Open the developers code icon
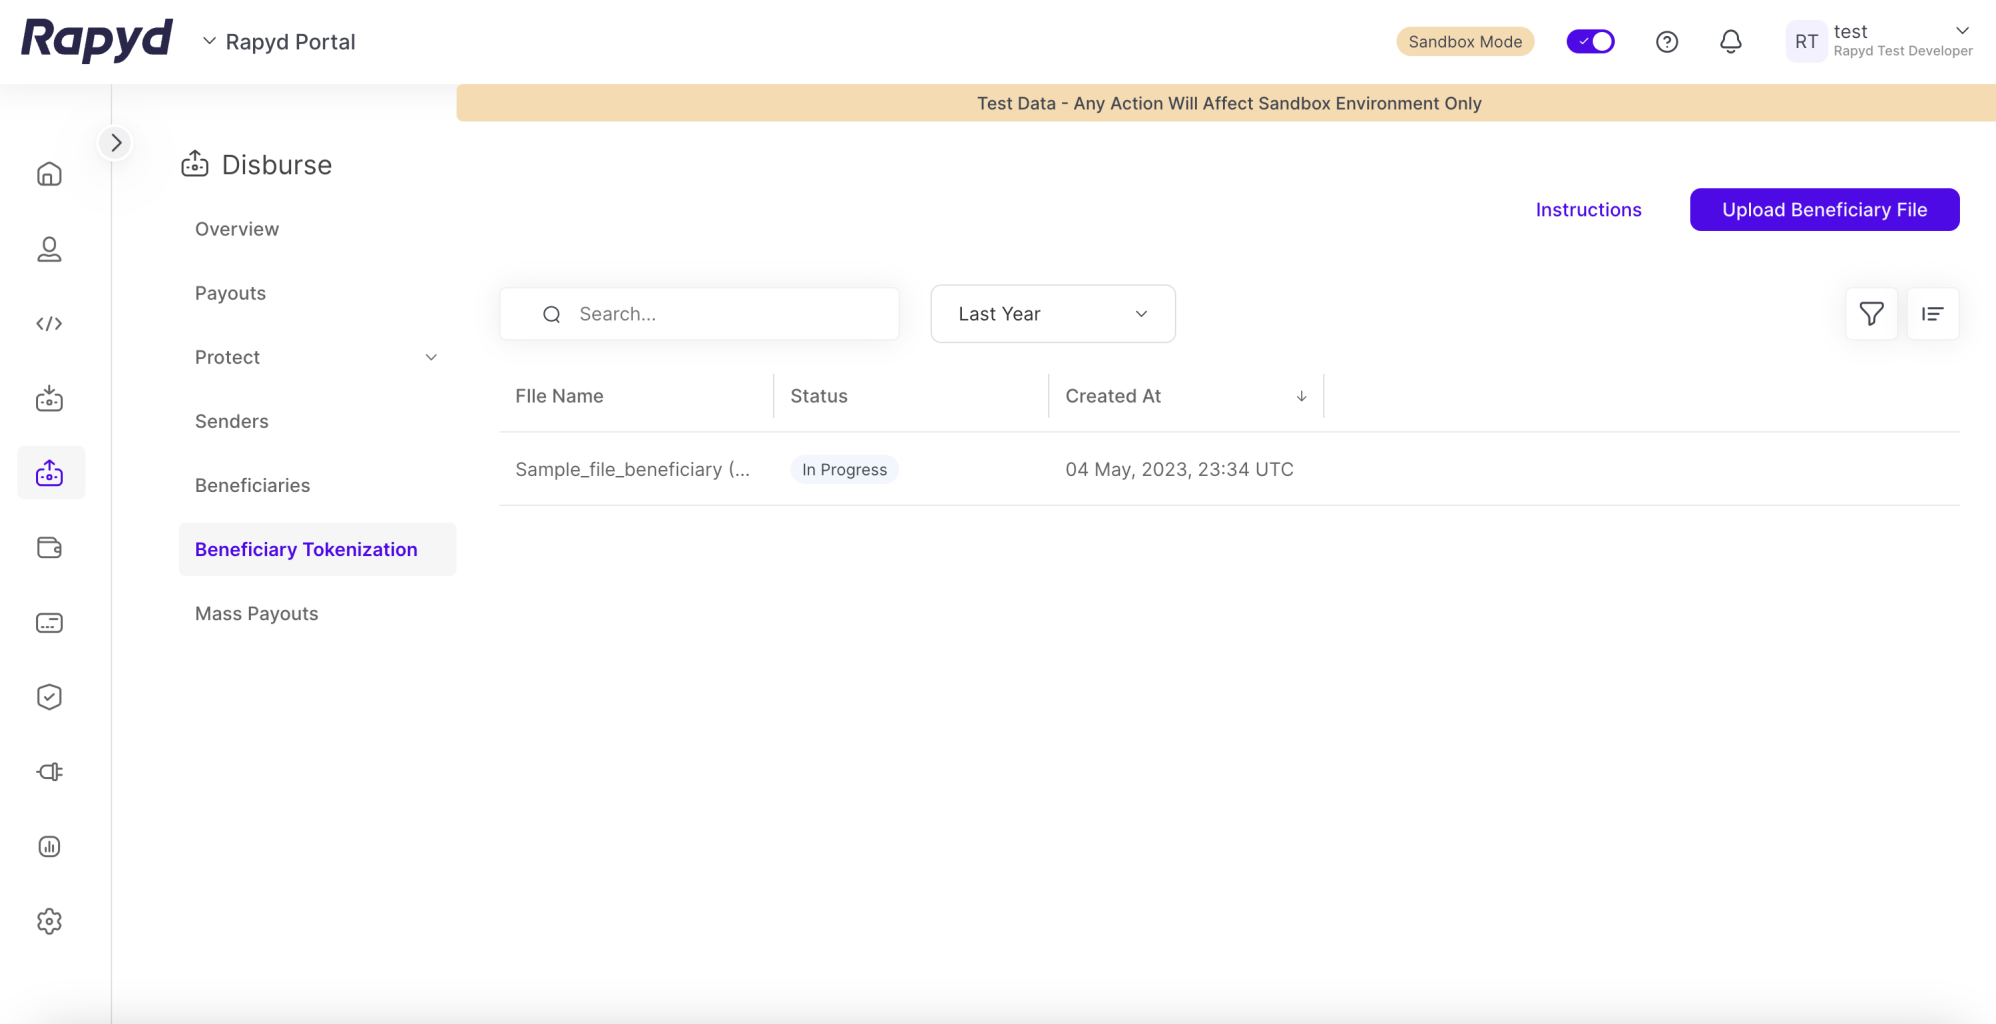Viewport: 1996px width, 1024px height. click(x=49, y=323)
